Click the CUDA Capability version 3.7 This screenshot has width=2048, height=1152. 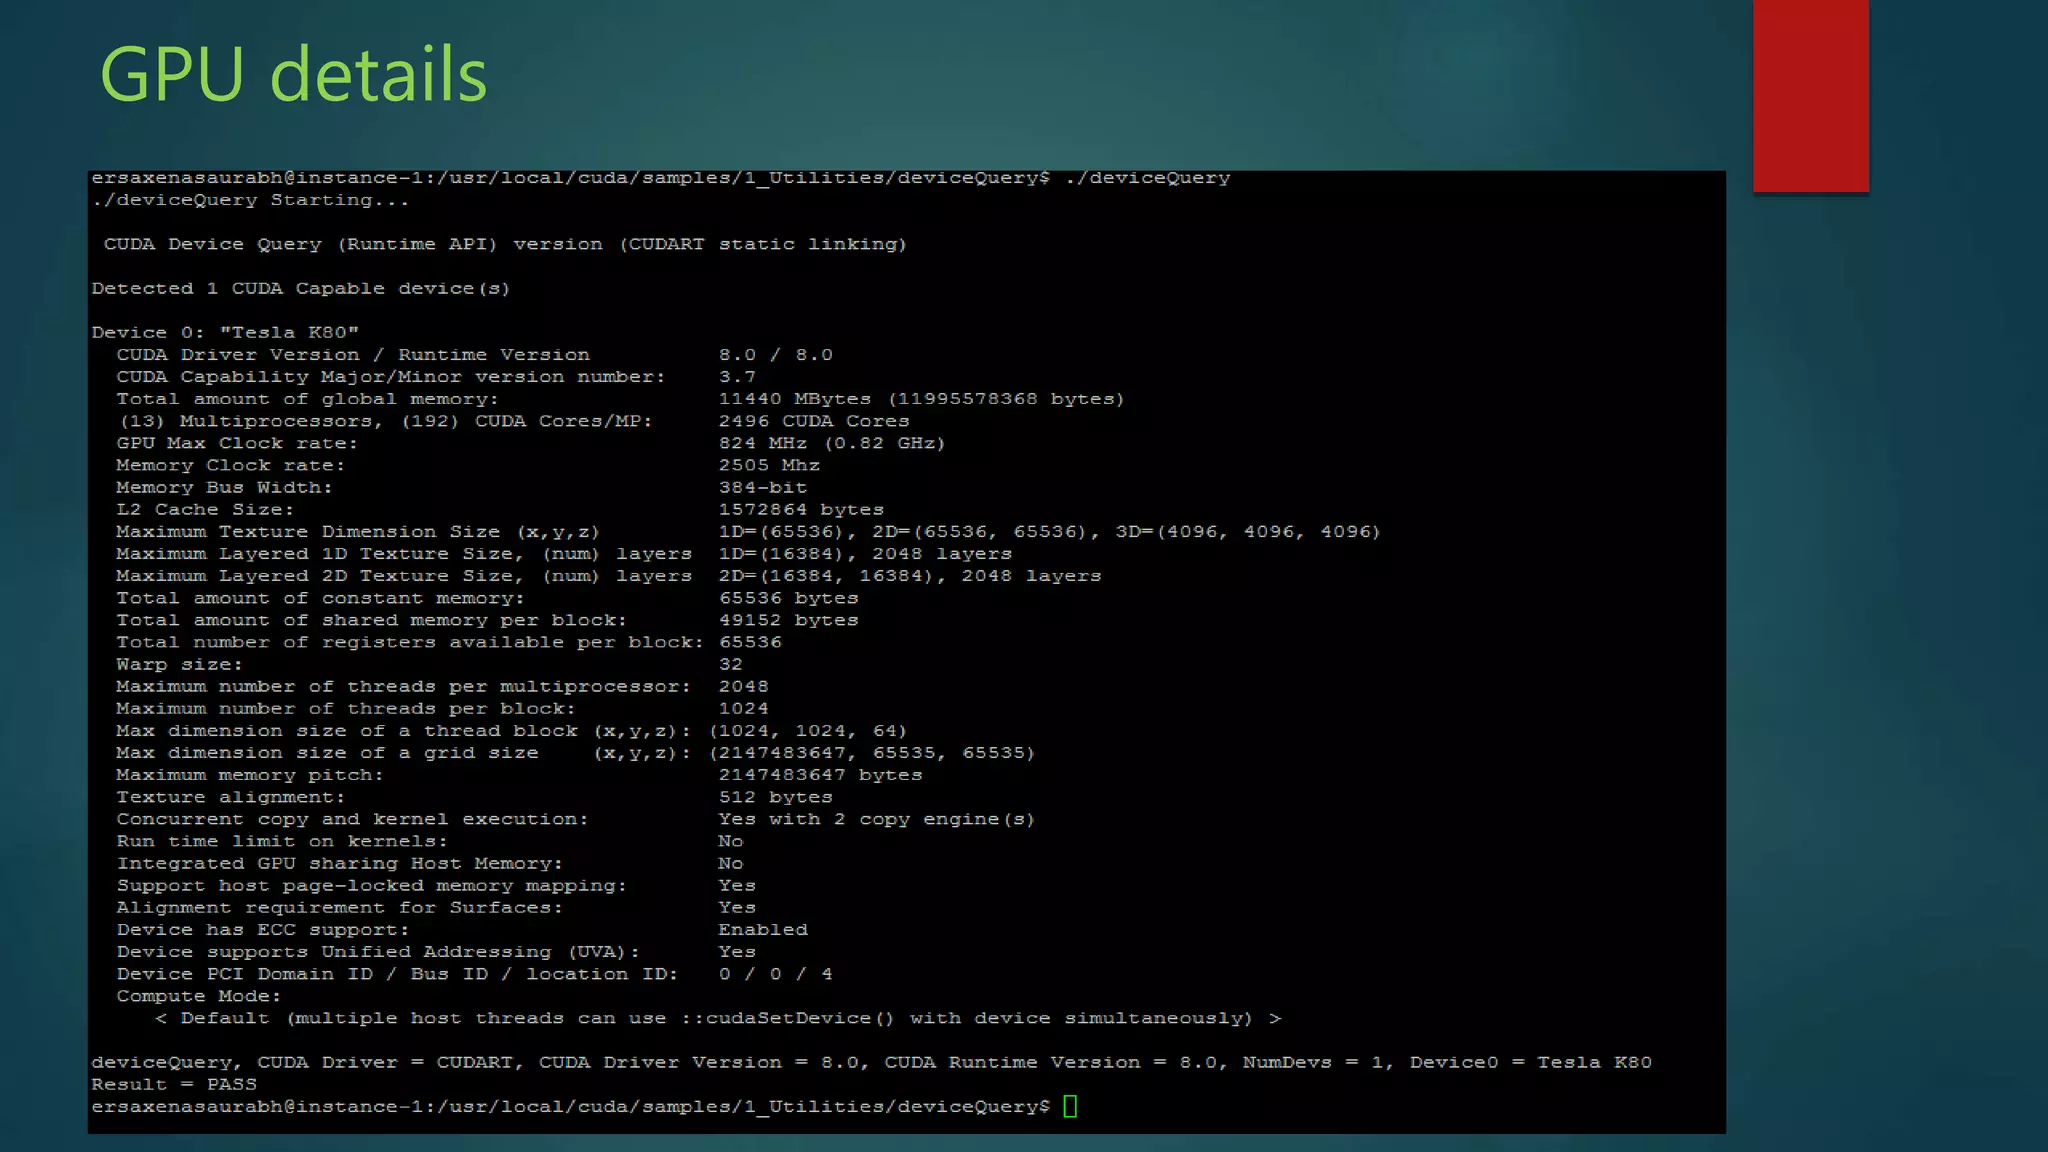click(x=737, y=377)
